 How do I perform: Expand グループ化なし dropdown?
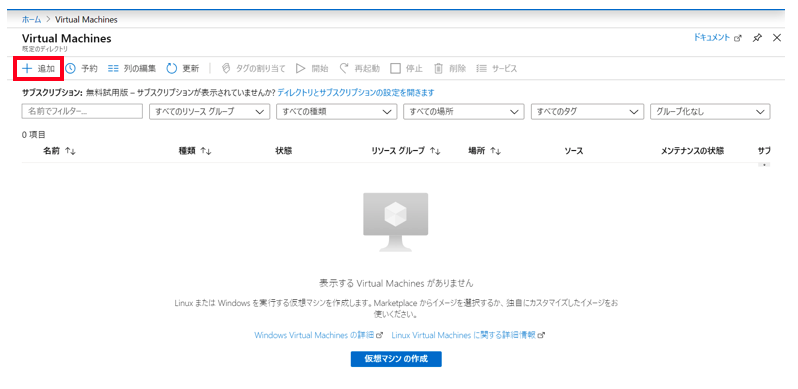(710, 112)
